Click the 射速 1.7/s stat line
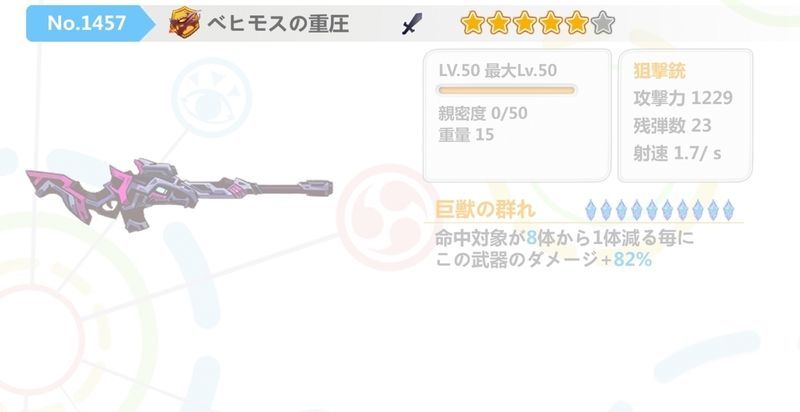The height and width of the screenshot is (412, 800). pyautogui.click(x=677, y=153)
